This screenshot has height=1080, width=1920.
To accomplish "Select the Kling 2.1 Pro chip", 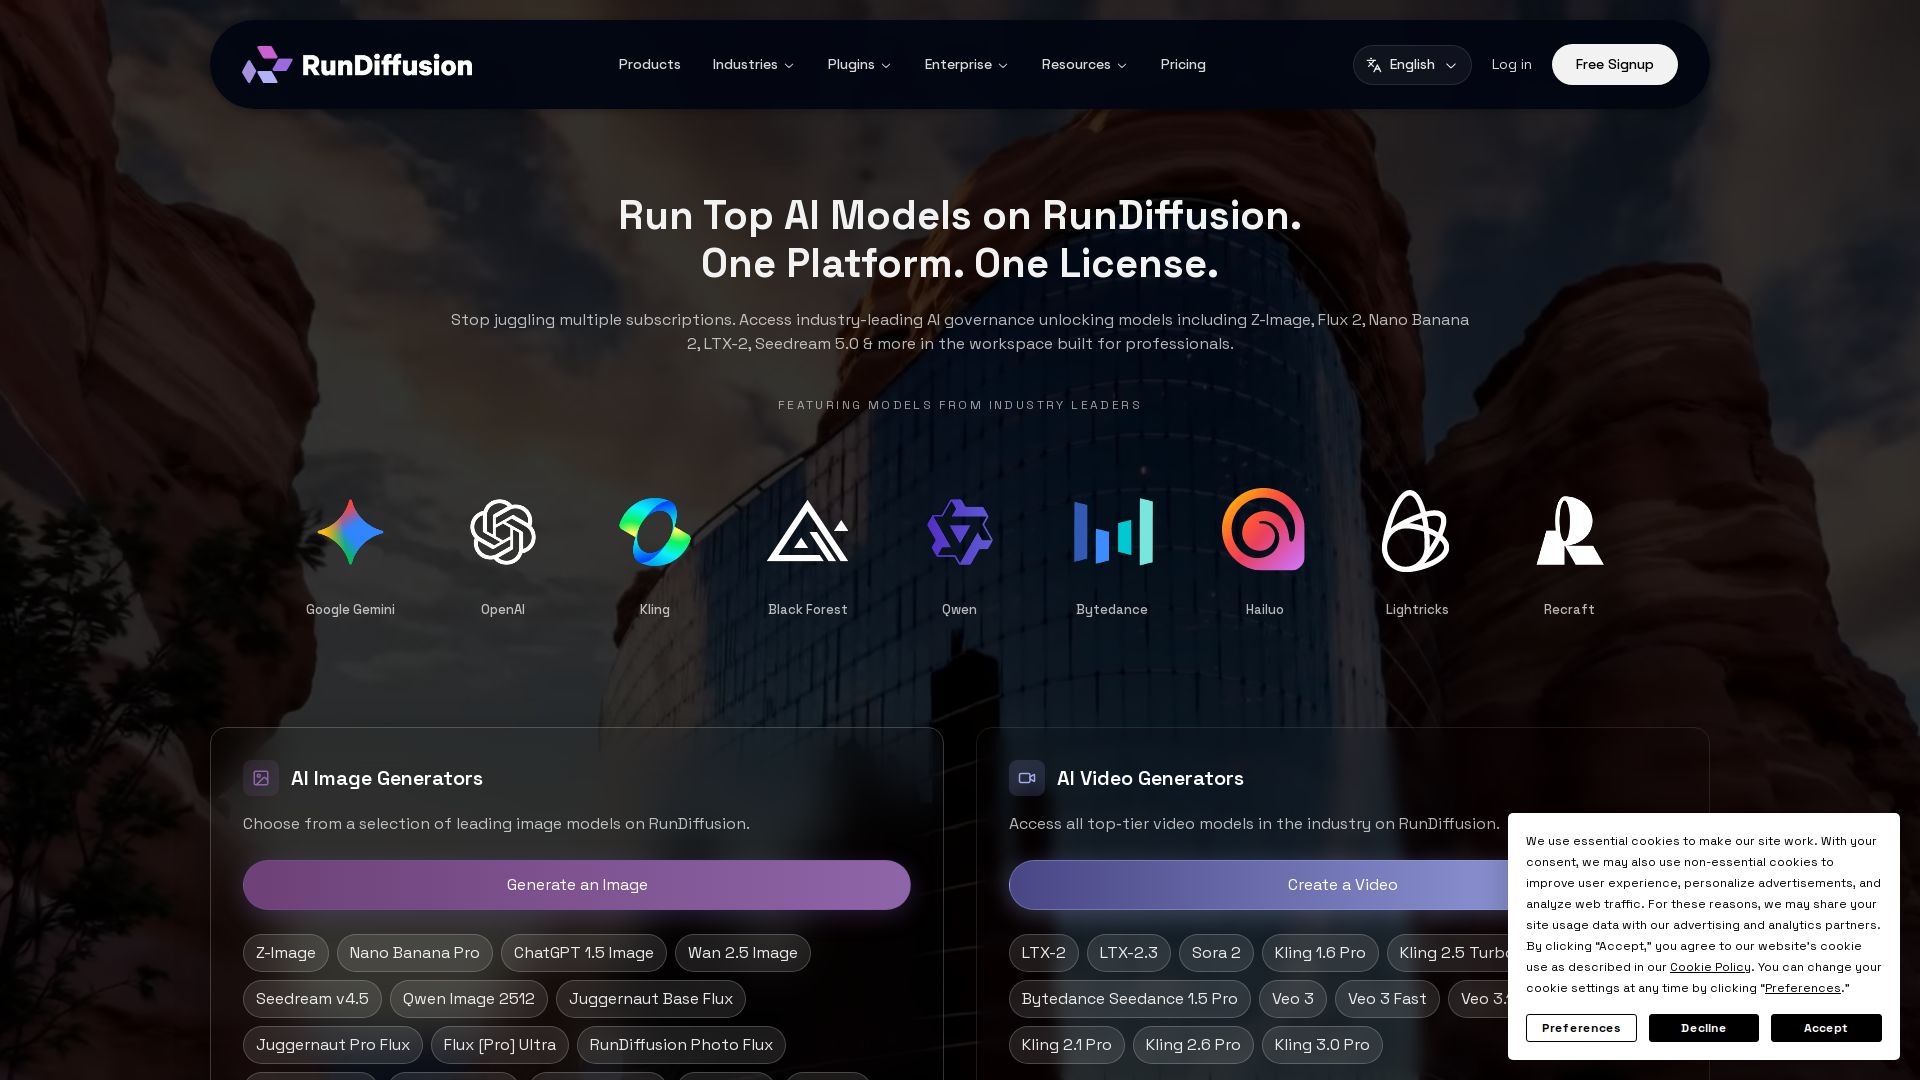I will click(1066, 1045).
